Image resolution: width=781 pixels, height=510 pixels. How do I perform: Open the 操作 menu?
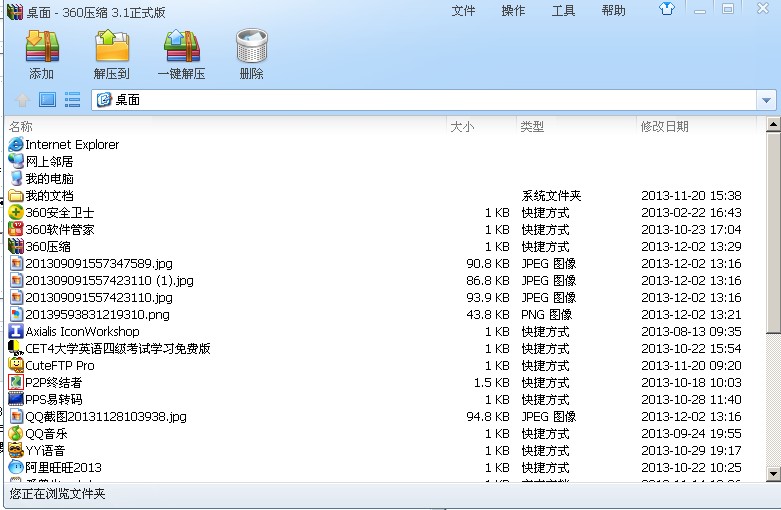[513, 11]
